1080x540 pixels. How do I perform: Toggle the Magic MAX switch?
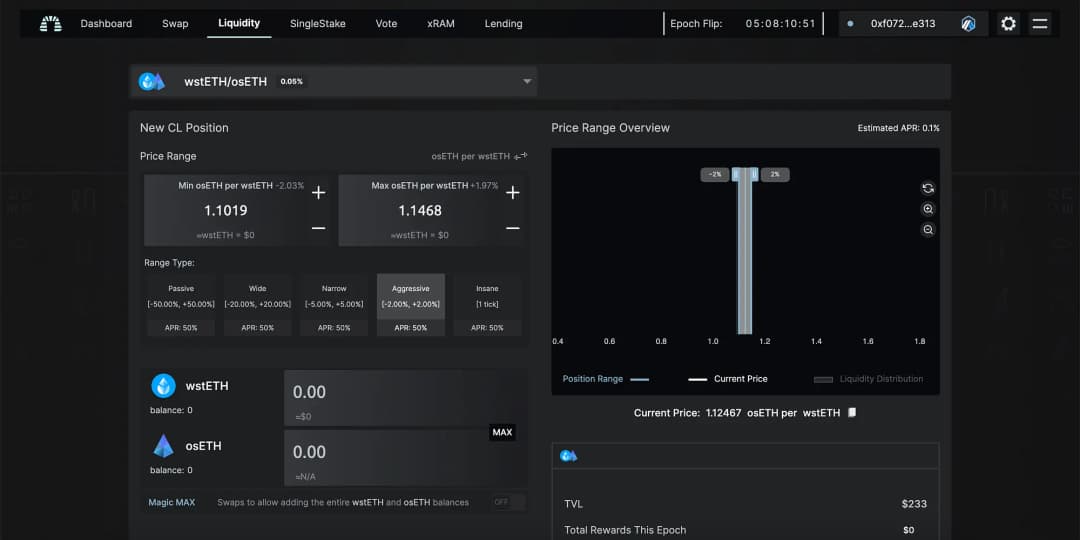click(x=507, y=502)
